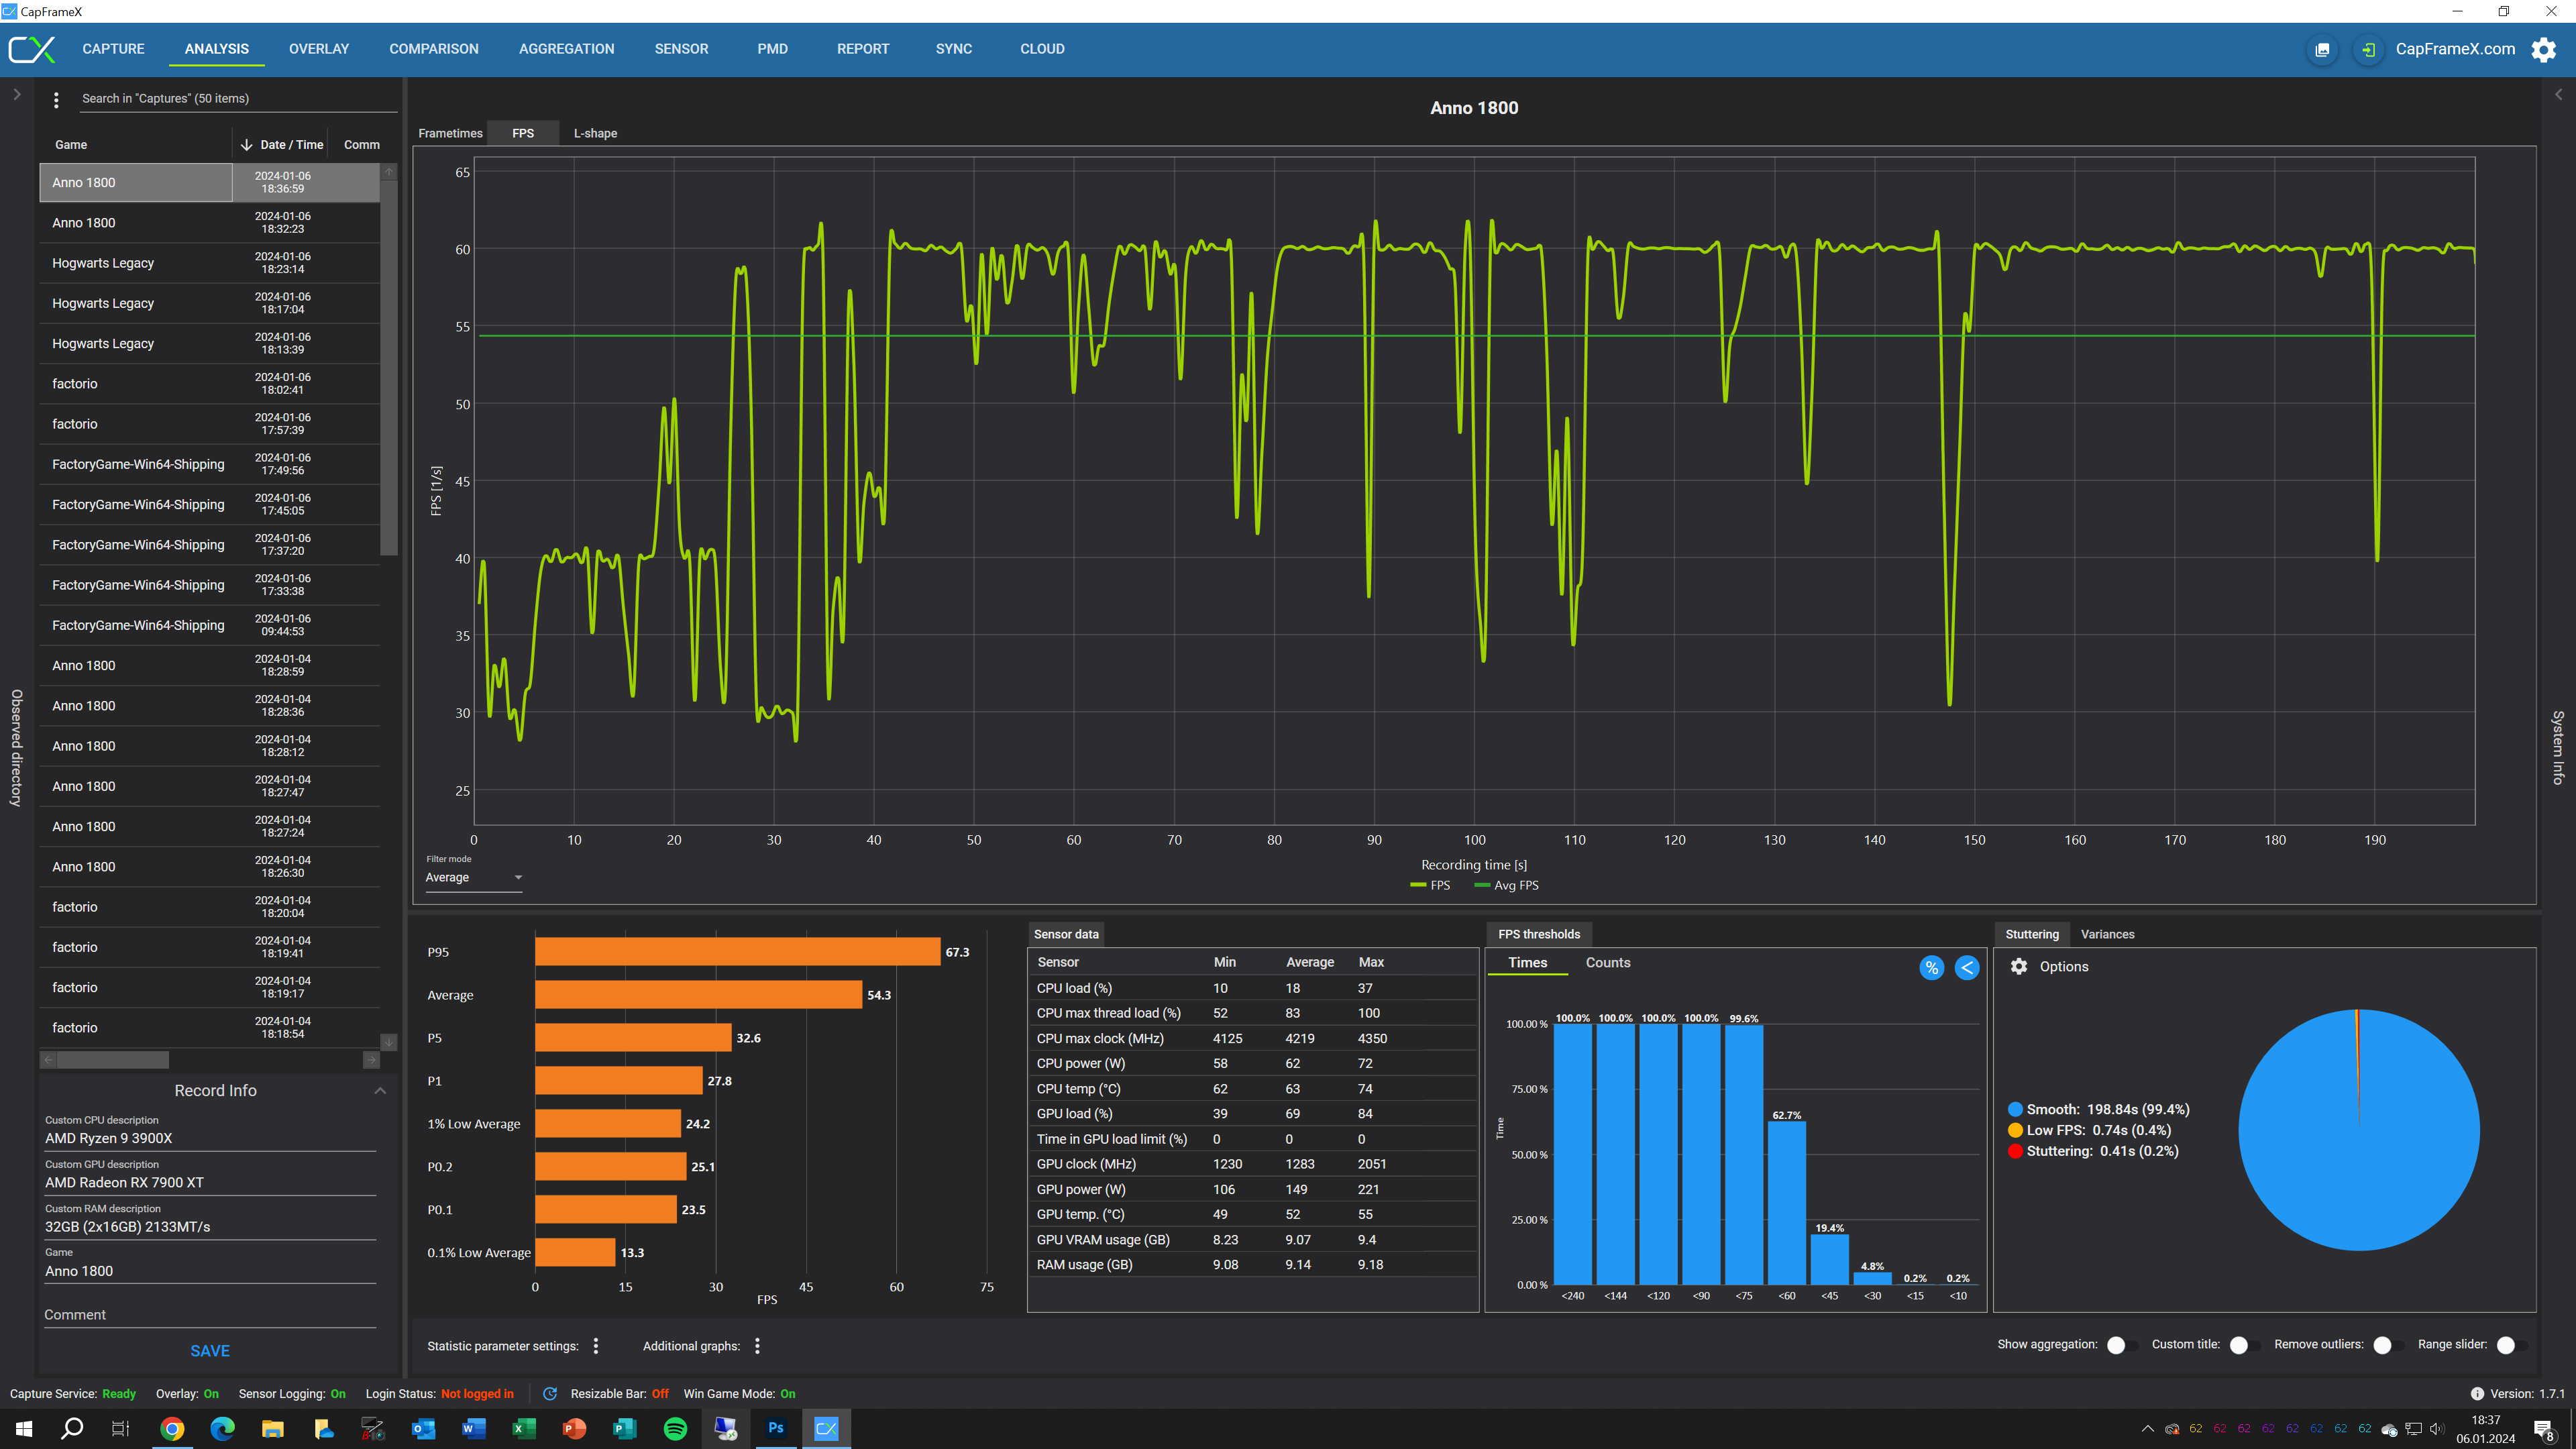
Task: Open Statistic parameter settings three-dot menu
Action: click(x=596, y=1345)
